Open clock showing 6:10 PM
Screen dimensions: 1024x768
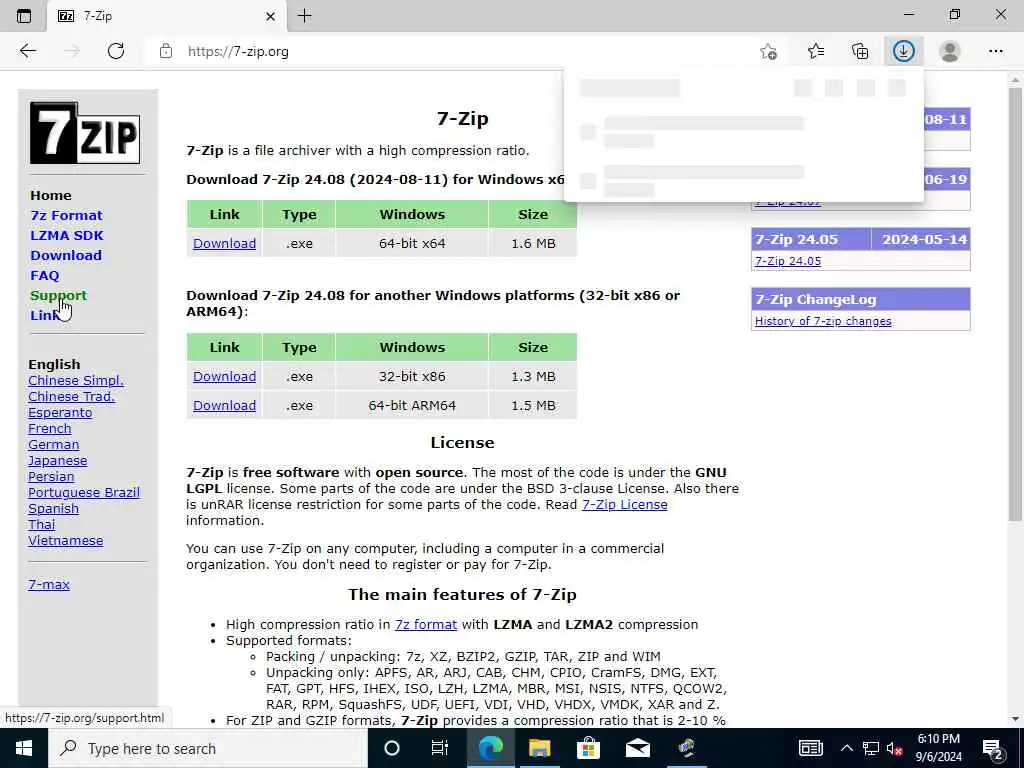[938, 748]
